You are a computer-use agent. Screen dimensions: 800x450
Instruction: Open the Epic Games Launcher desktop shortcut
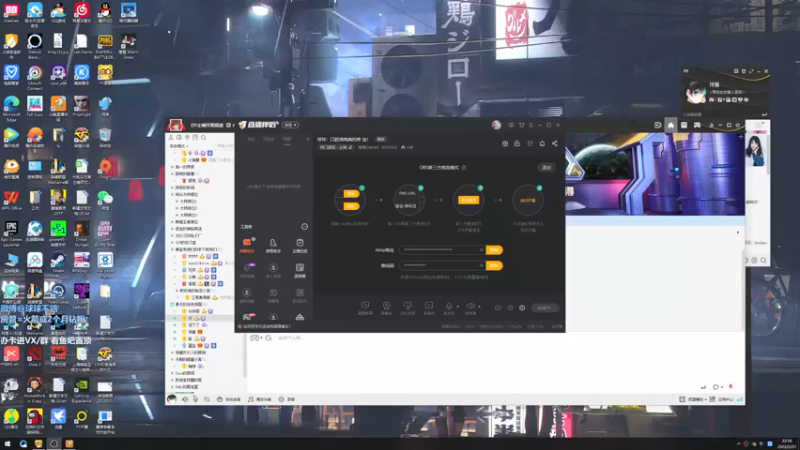tap(11, 234)
